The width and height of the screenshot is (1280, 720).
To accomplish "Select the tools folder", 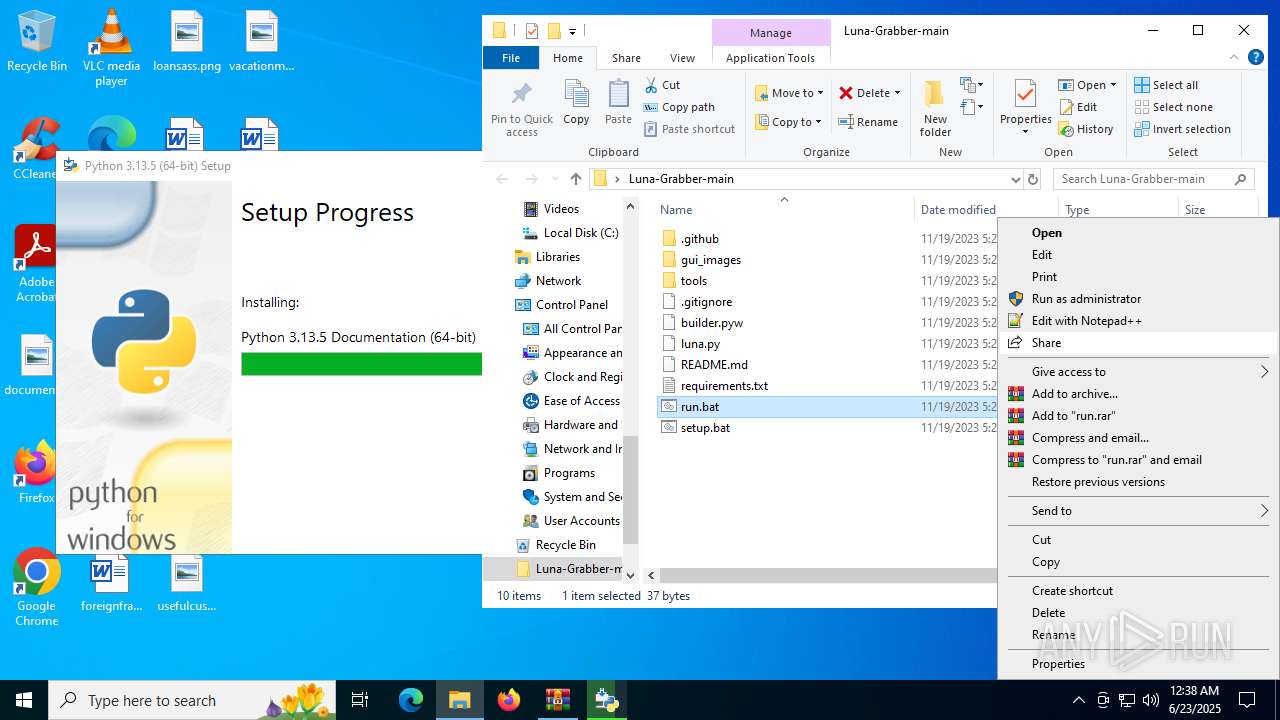I will [694, 281].
